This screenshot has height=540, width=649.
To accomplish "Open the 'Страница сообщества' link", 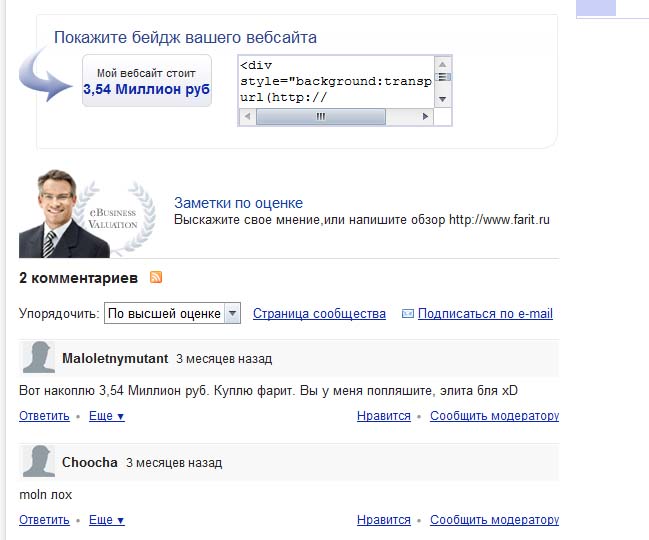I will point(319,314).
